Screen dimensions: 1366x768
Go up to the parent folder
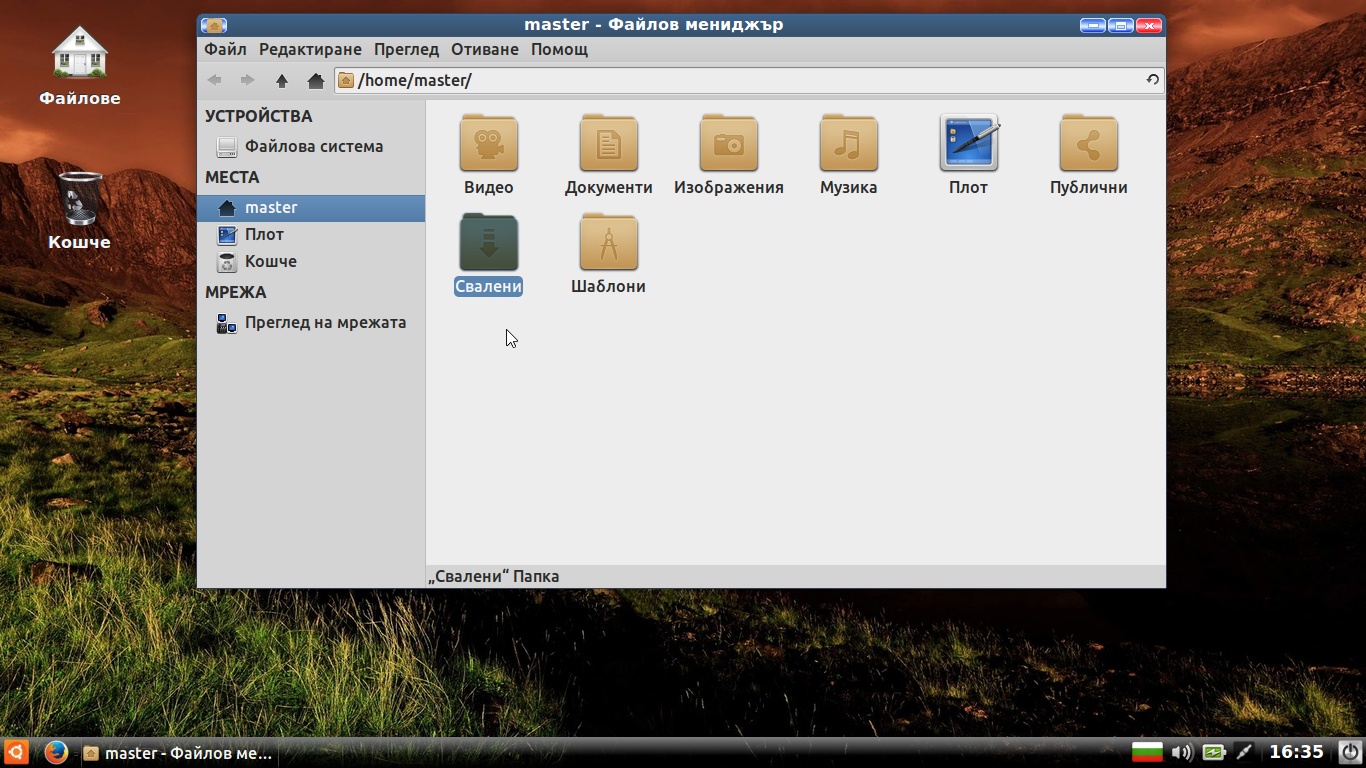click(x=282, y=80)
